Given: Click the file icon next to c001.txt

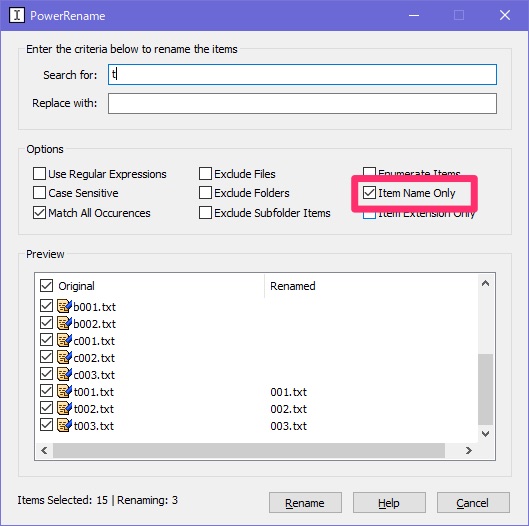Looking at the screenshot, I should click(64, 340).
